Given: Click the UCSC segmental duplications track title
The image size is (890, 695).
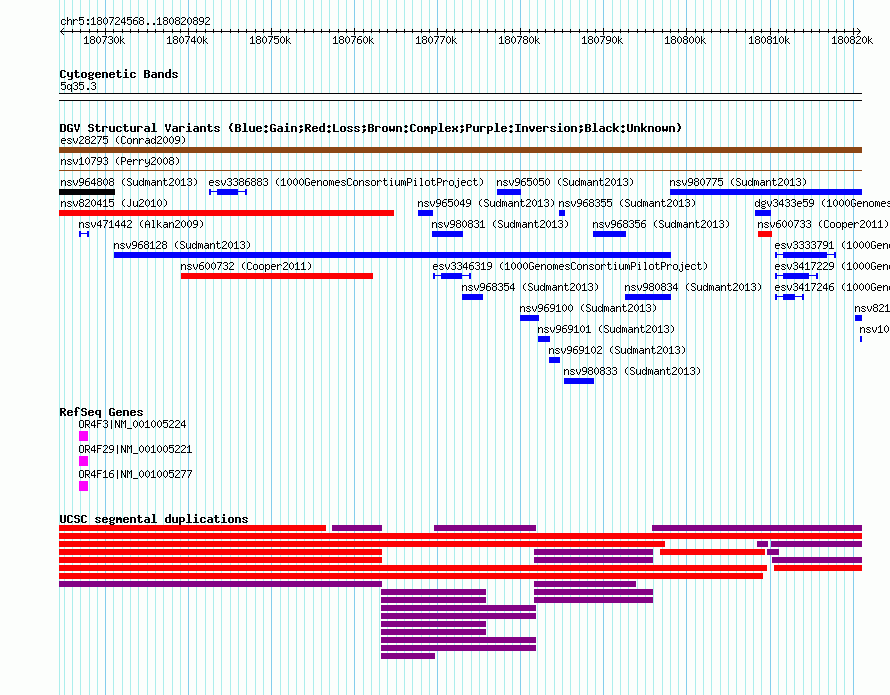Looking at the screenshot, I should [154, 519].
